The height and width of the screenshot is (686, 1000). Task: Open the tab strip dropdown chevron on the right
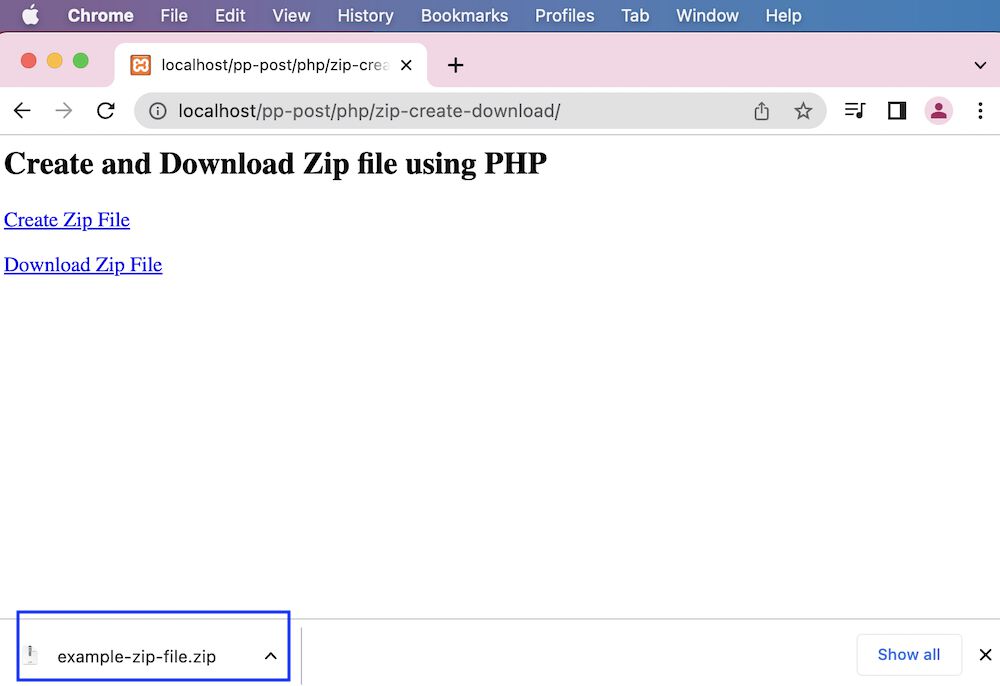[x=980, y=64]
